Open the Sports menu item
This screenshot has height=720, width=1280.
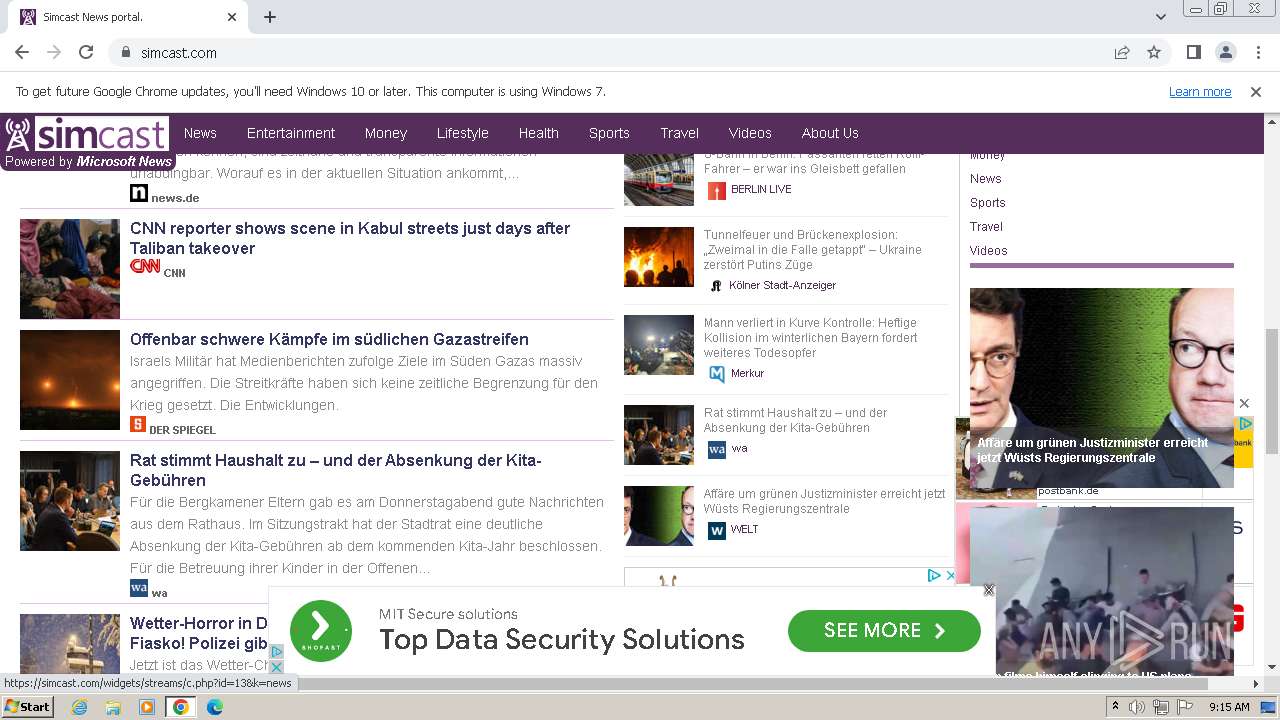coord(609,133)
